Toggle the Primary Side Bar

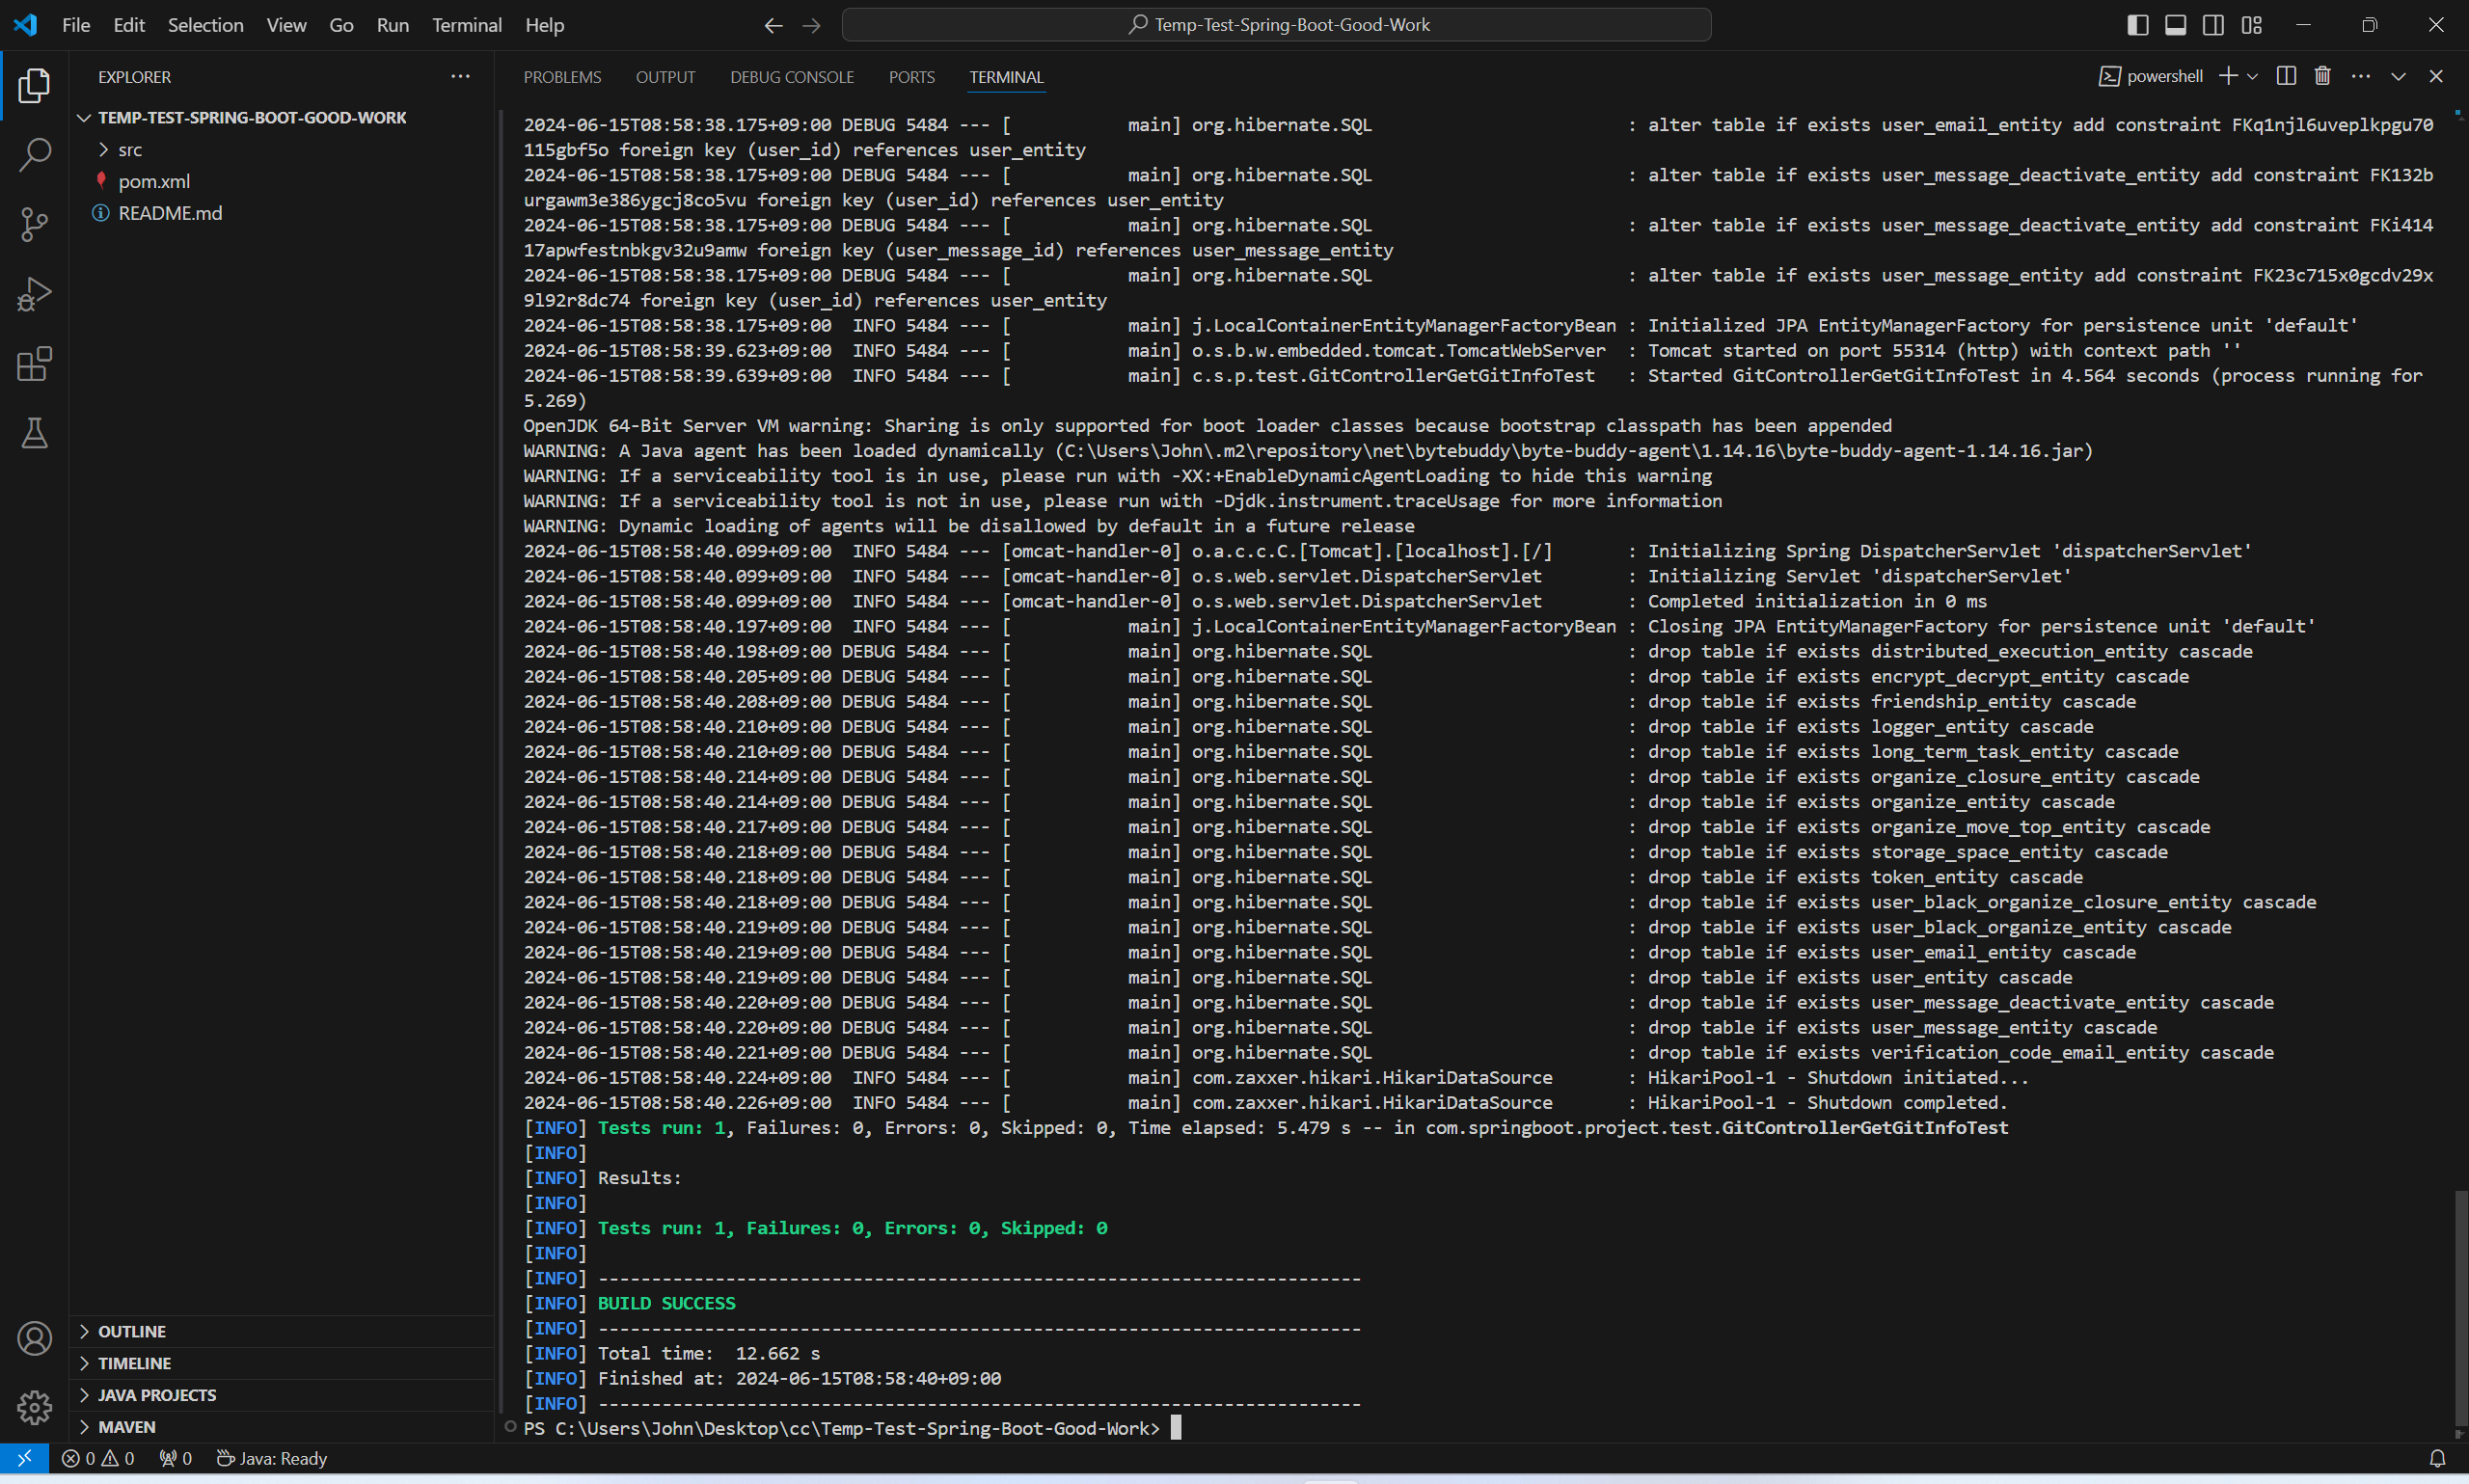pos(2137,24)
